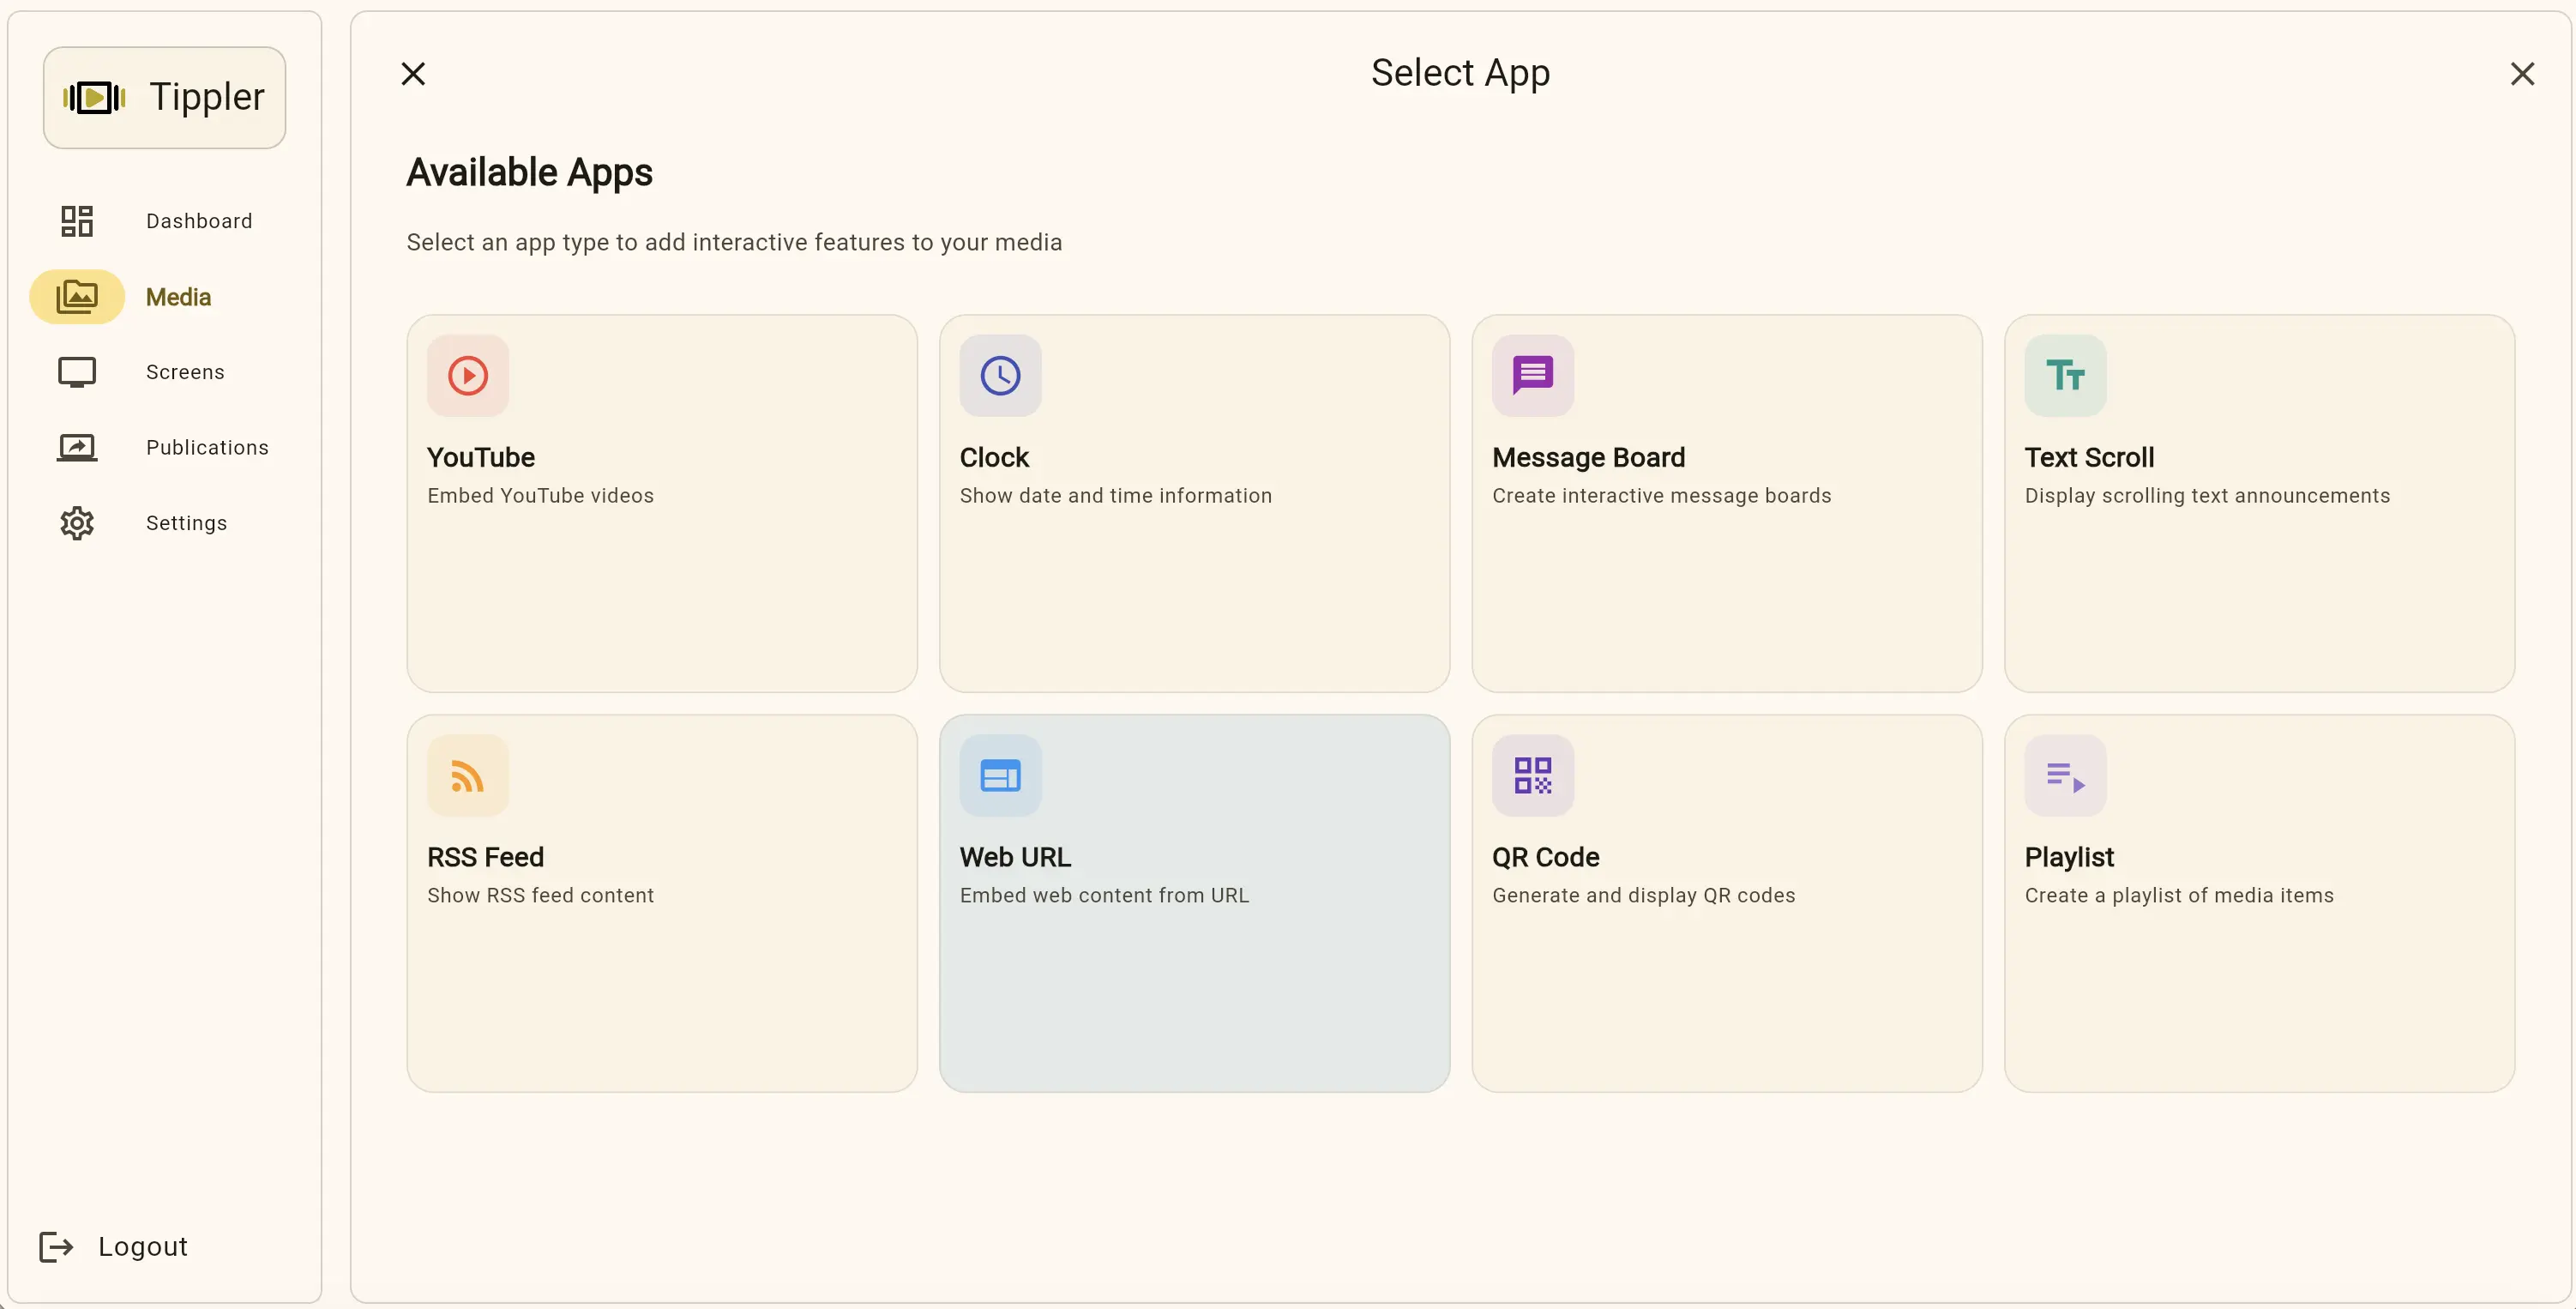
Task: Click the Clock app icon
Action: pos(1001,375)
